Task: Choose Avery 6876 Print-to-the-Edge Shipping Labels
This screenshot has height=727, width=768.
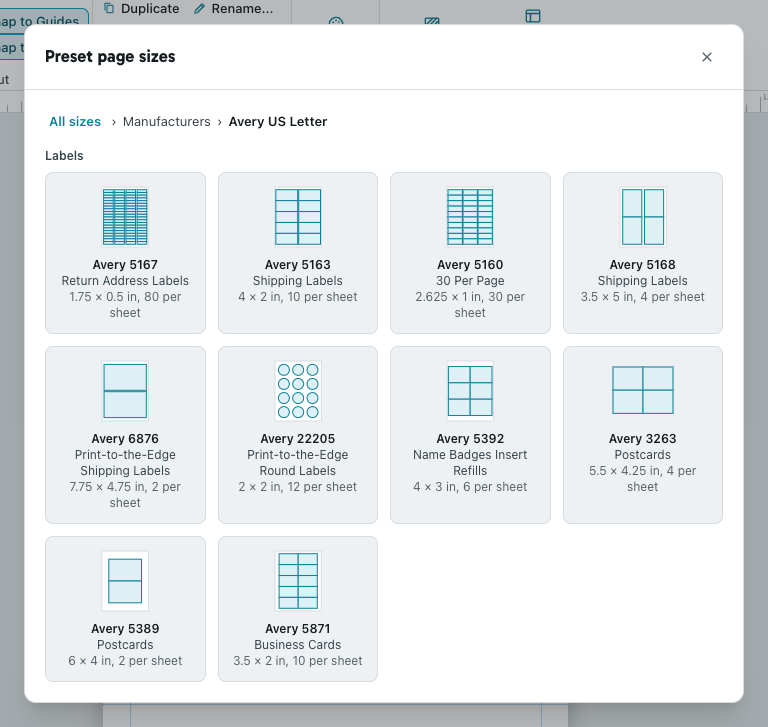Action: tap(125, 435)
